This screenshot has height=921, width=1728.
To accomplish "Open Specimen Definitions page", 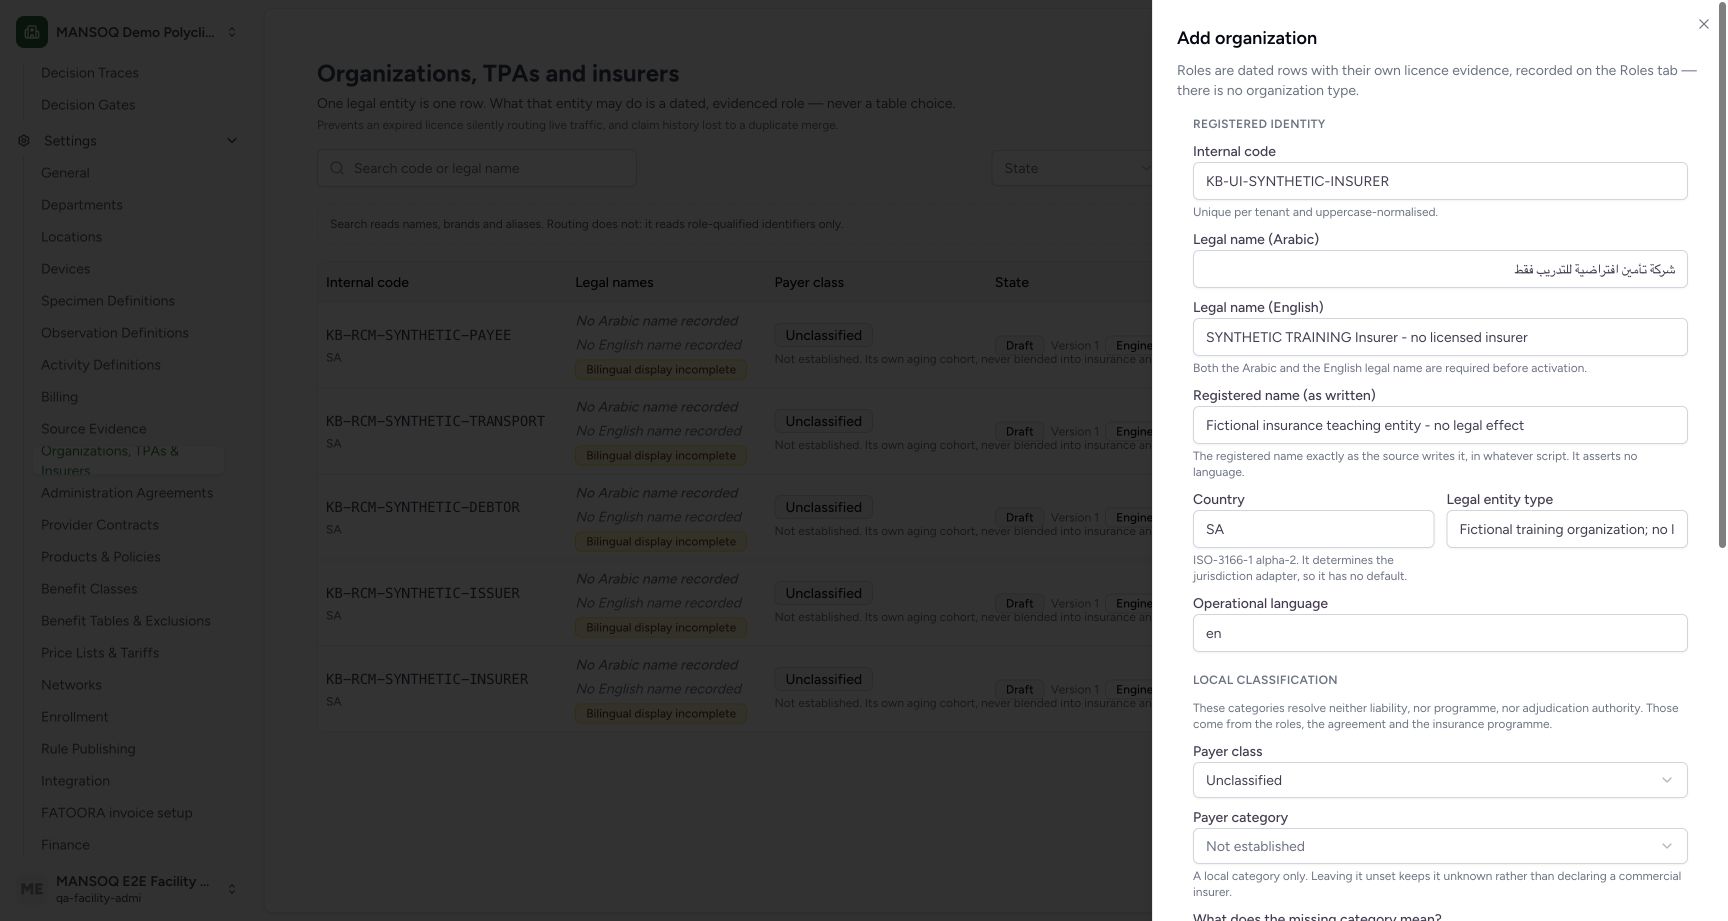I will [x=108, y=301].
